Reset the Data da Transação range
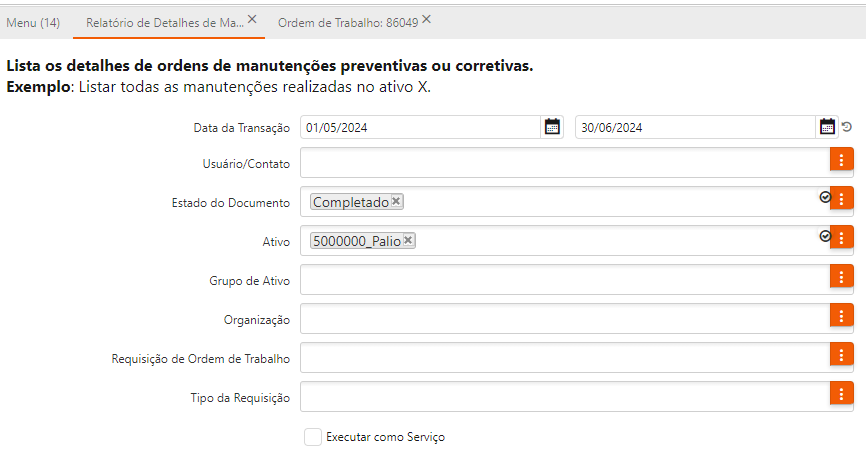 tap(847, 127)
